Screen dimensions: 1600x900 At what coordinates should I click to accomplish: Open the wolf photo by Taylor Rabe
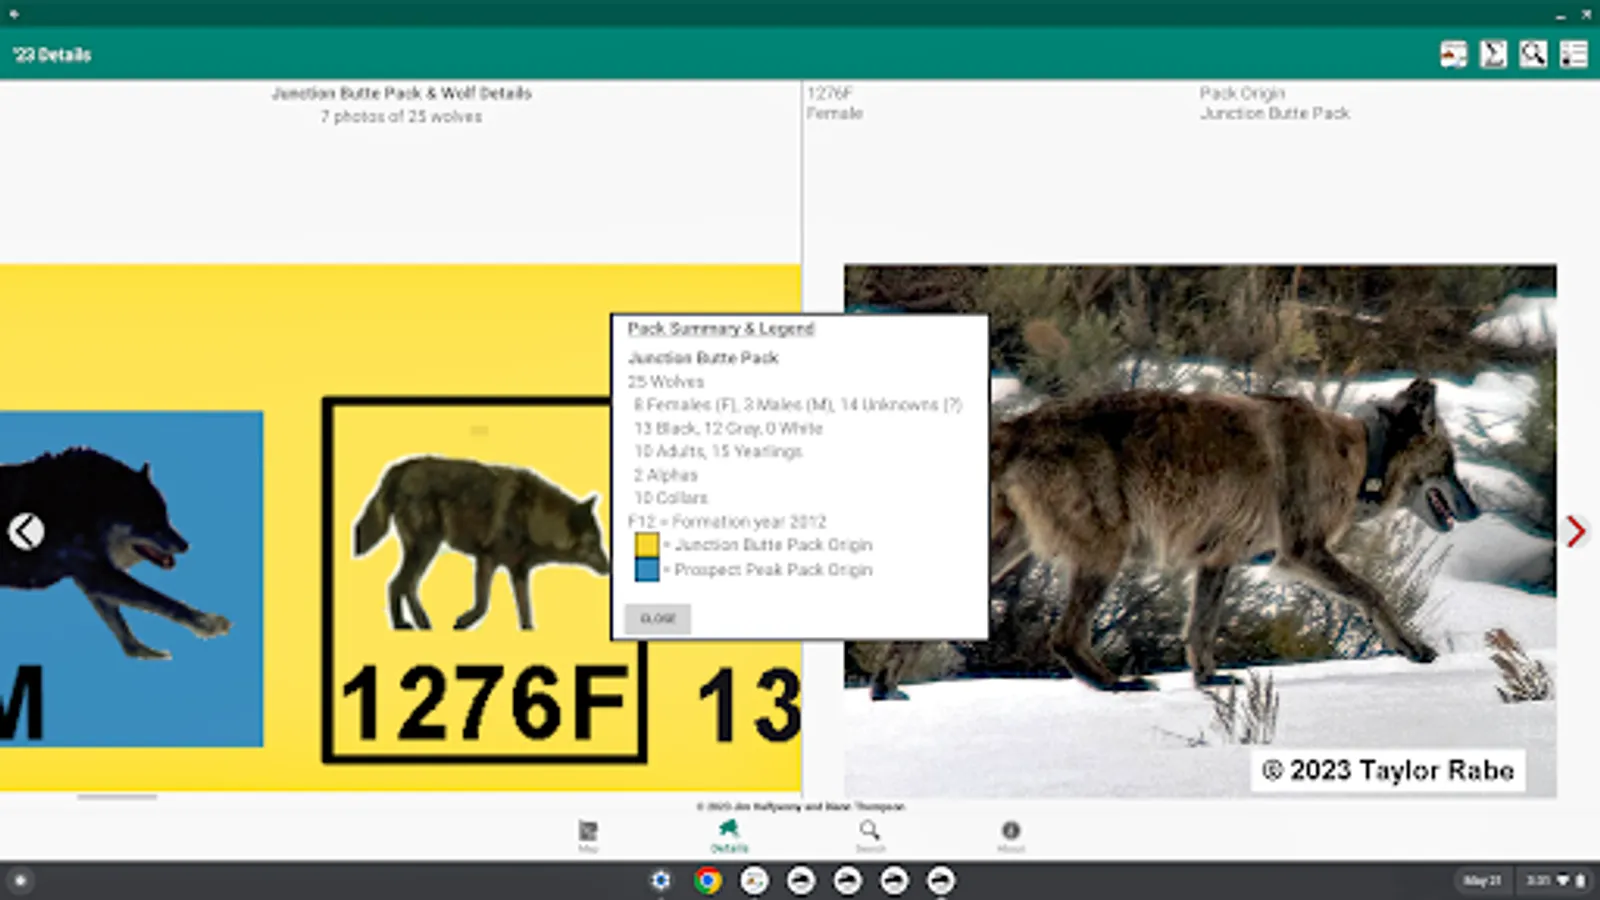pos(1200,530)
